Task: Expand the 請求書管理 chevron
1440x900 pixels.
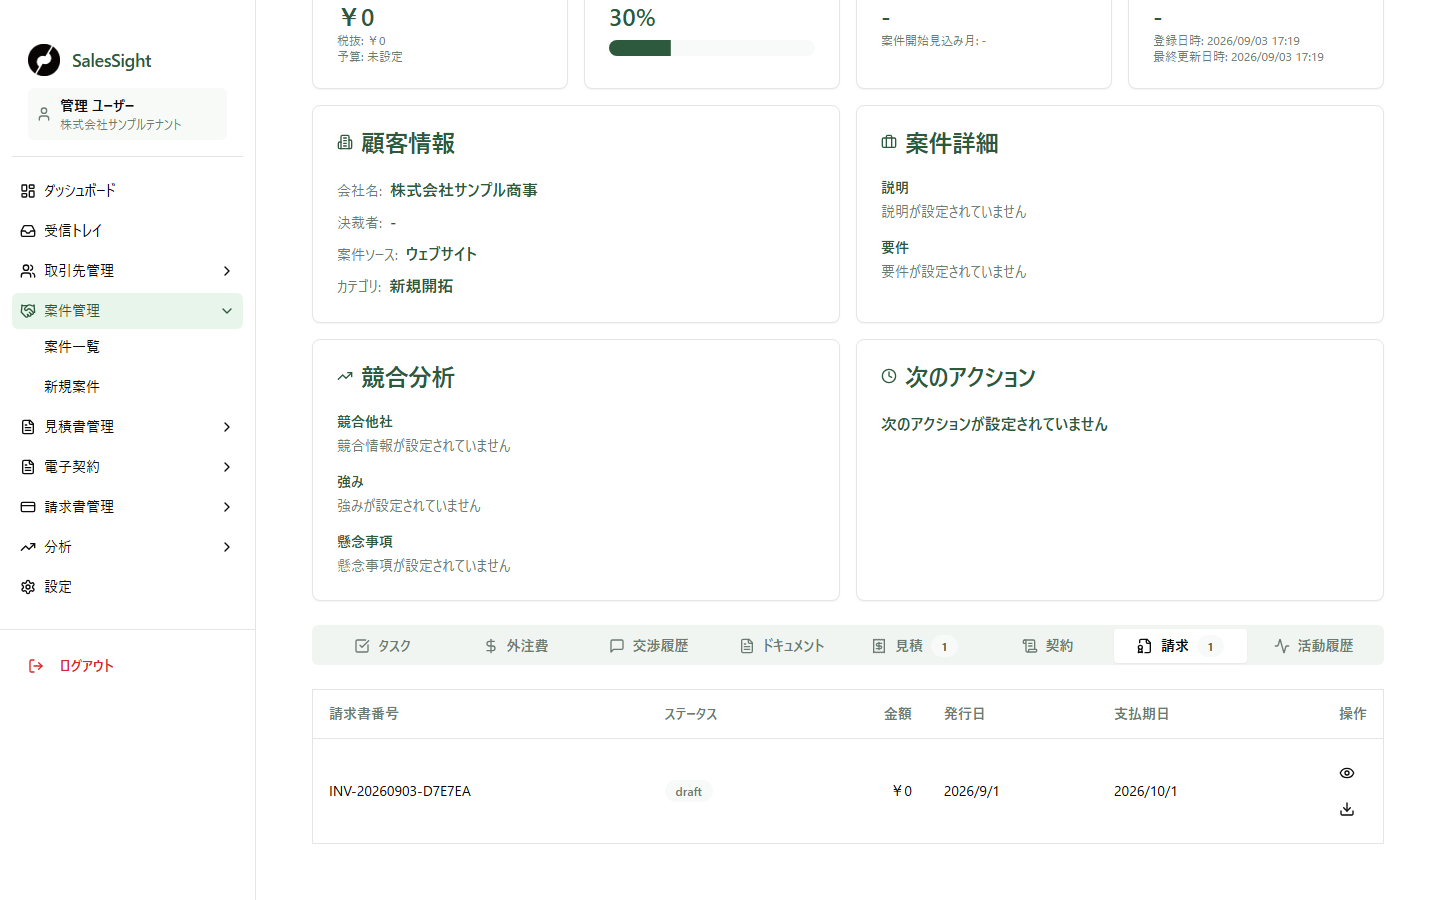Action: [227, 507]
